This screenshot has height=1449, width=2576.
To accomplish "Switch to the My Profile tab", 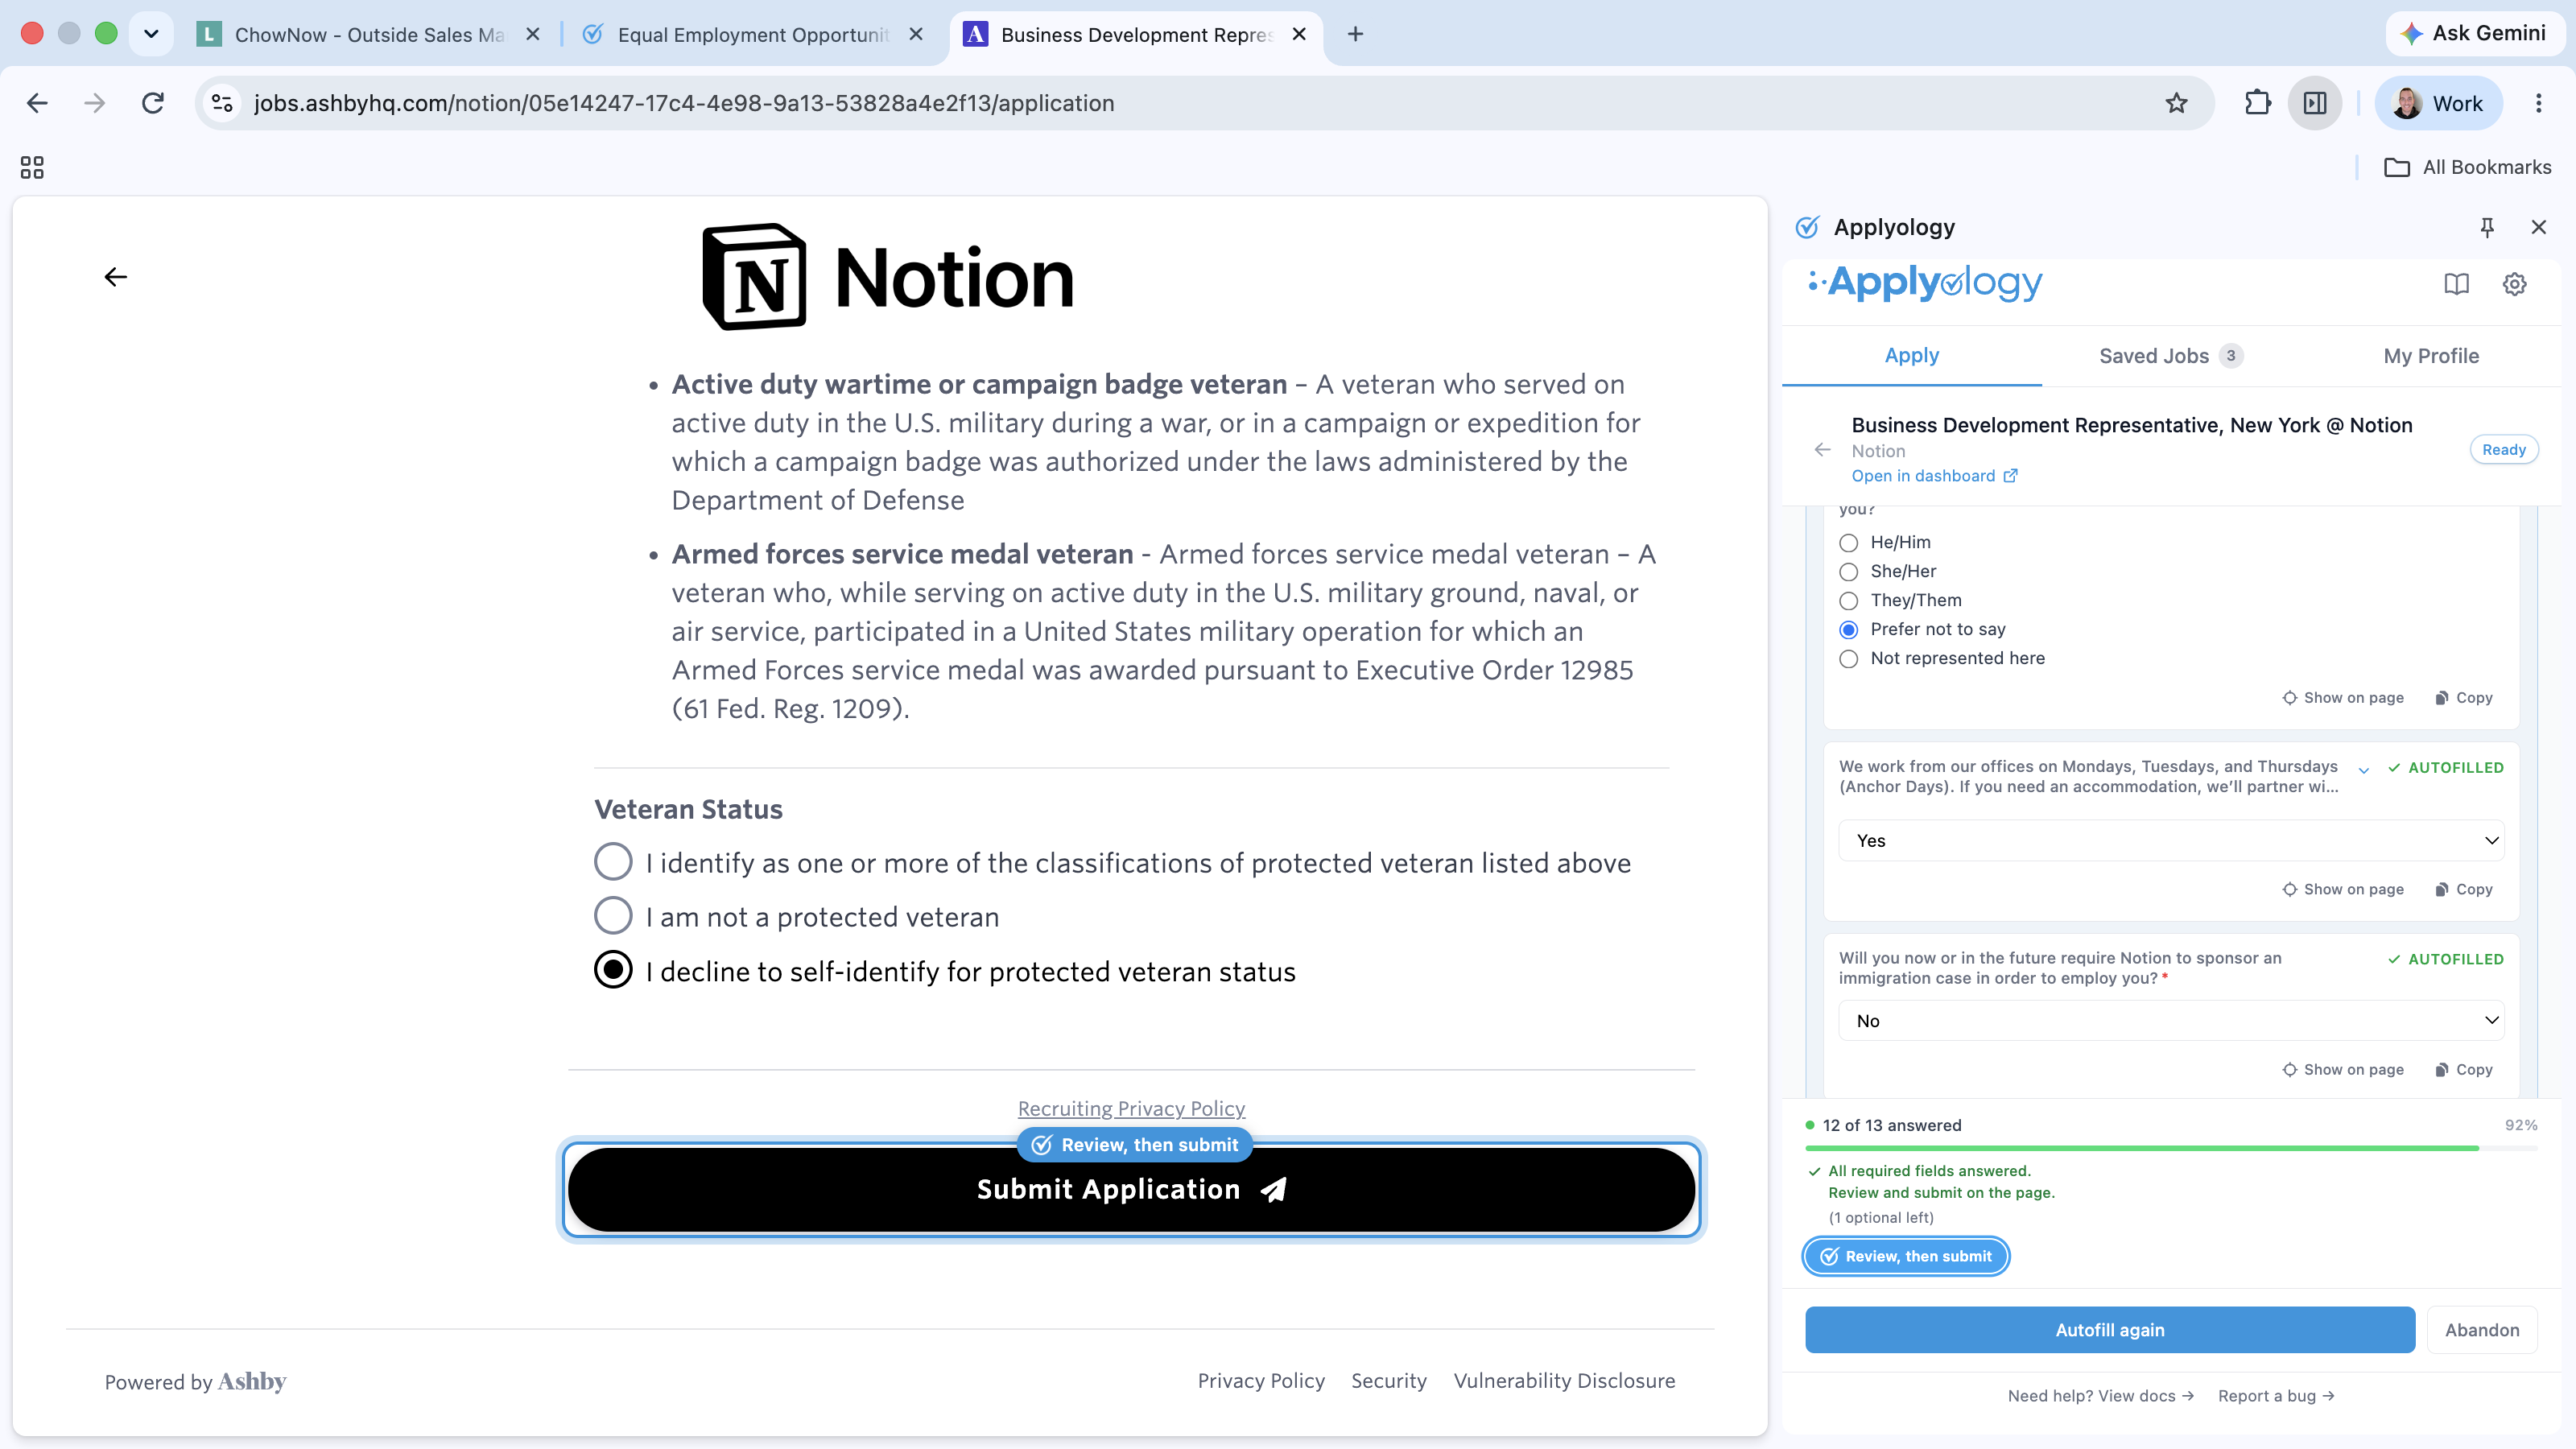I will coord(2430,356).
